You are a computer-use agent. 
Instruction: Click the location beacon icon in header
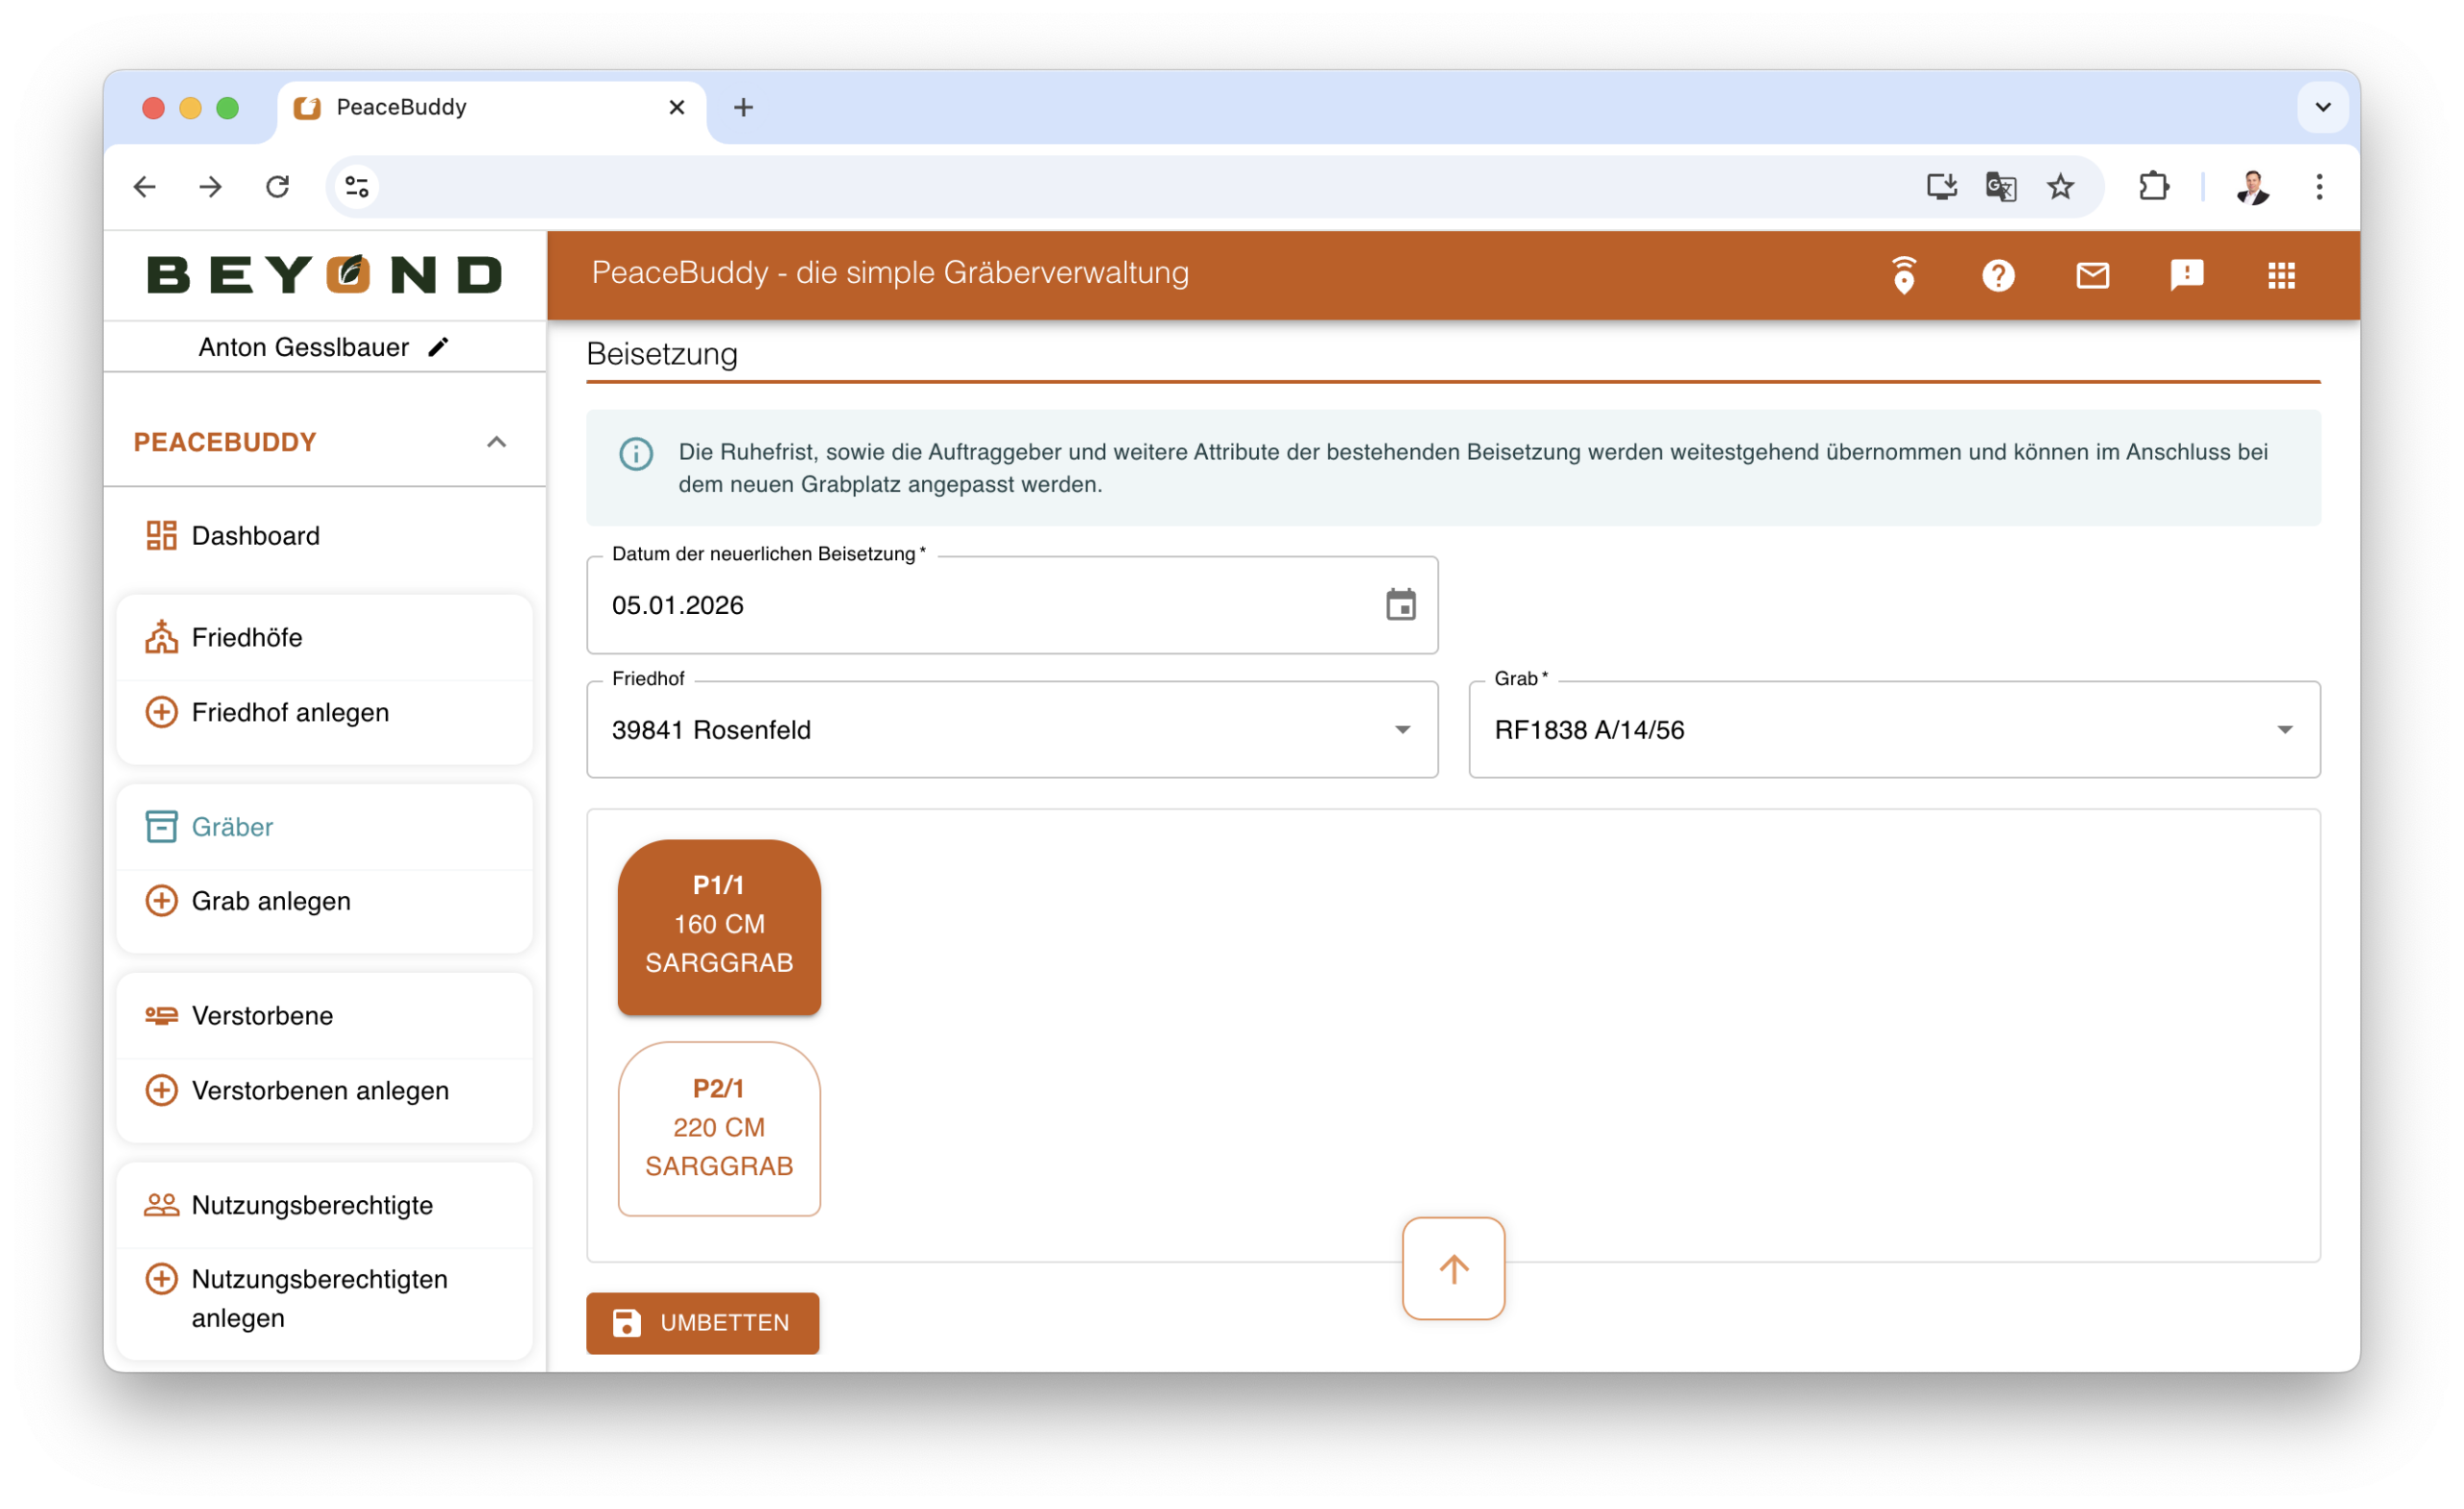1903,275
